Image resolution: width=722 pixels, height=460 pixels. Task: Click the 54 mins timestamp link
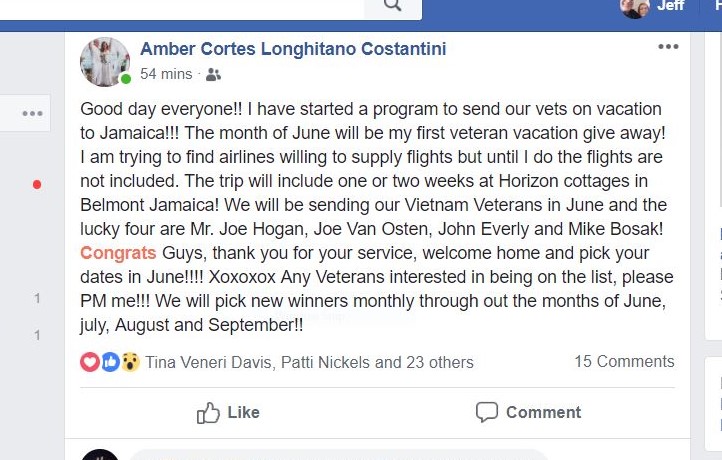click(166, 74)
